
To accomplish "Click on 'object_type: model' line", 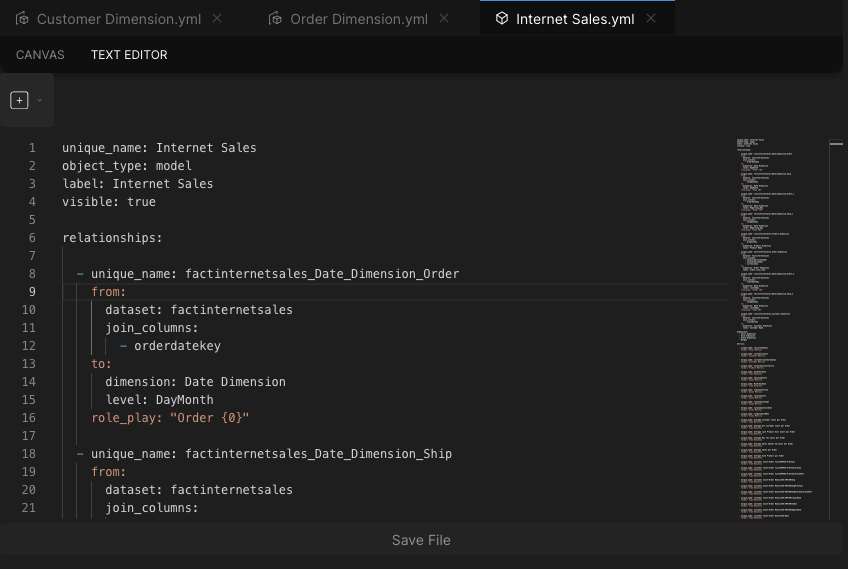I will pos(127,166).
